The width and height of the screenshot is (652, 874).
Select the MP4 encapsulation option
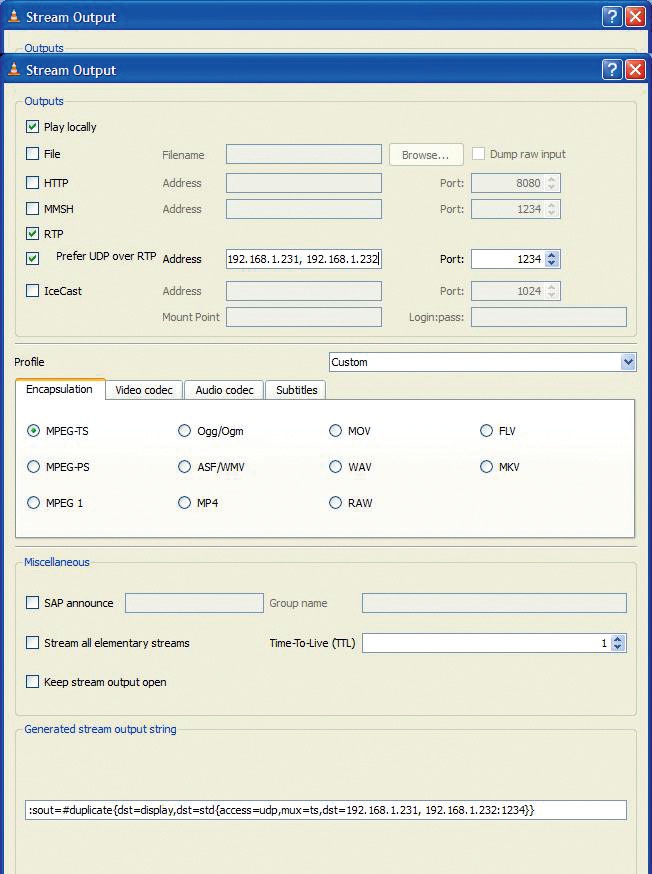pos(184,503)
